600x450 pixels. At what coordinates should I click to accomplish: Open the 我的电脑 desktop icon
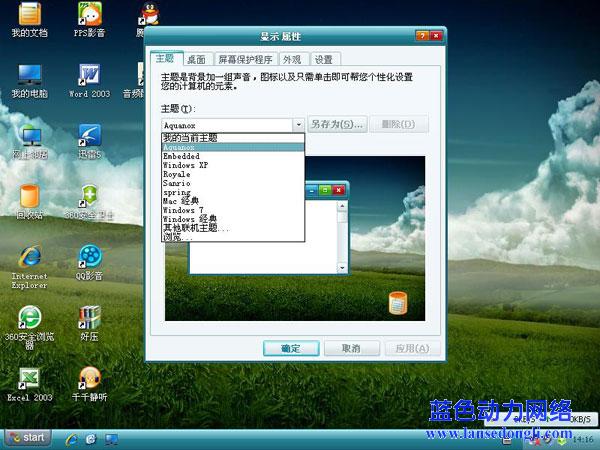pos(29,81)
